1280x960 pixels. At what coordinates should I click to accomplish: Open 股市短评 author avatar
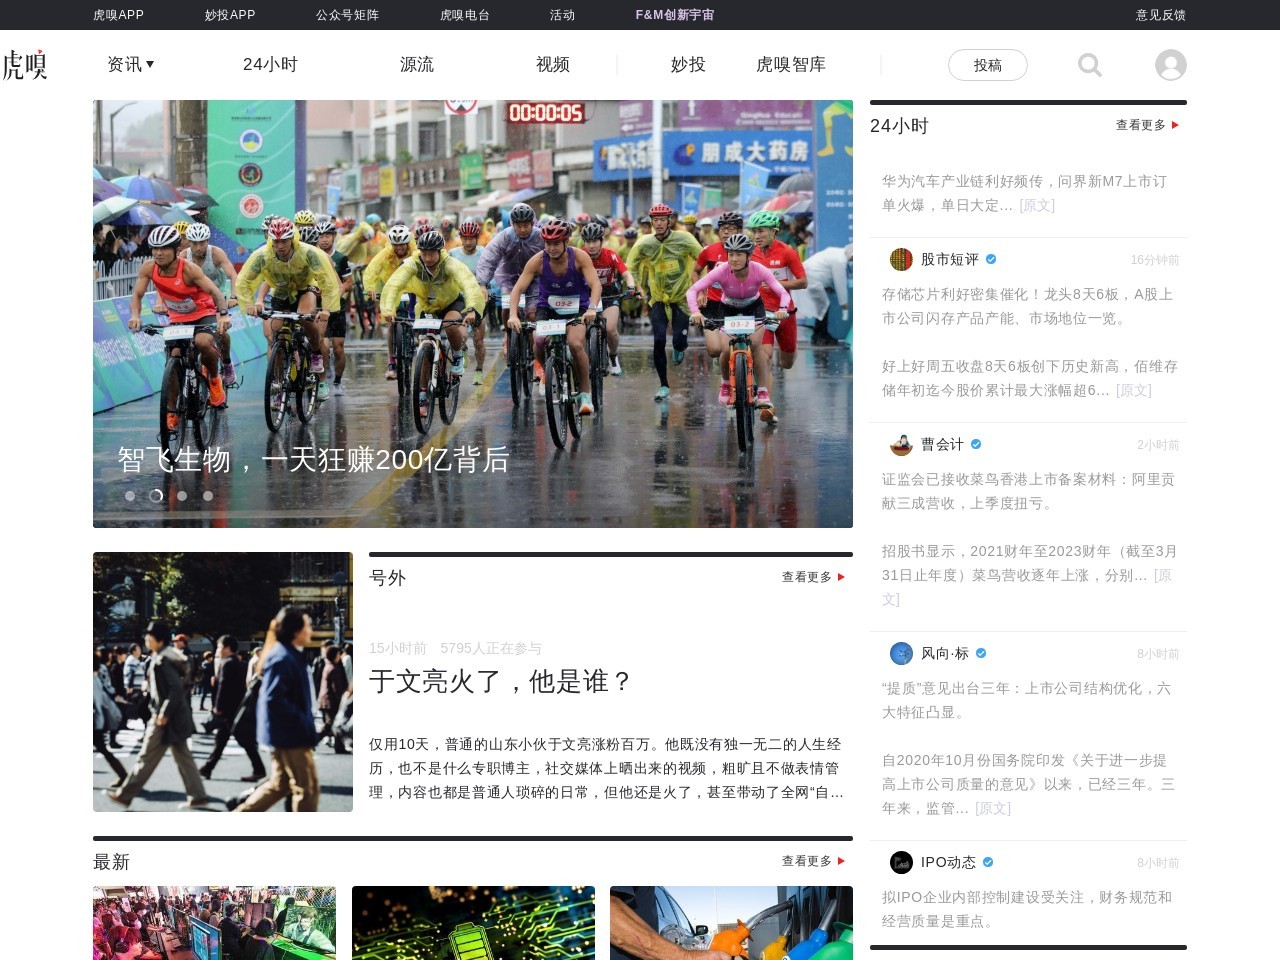tap(901, 259)
